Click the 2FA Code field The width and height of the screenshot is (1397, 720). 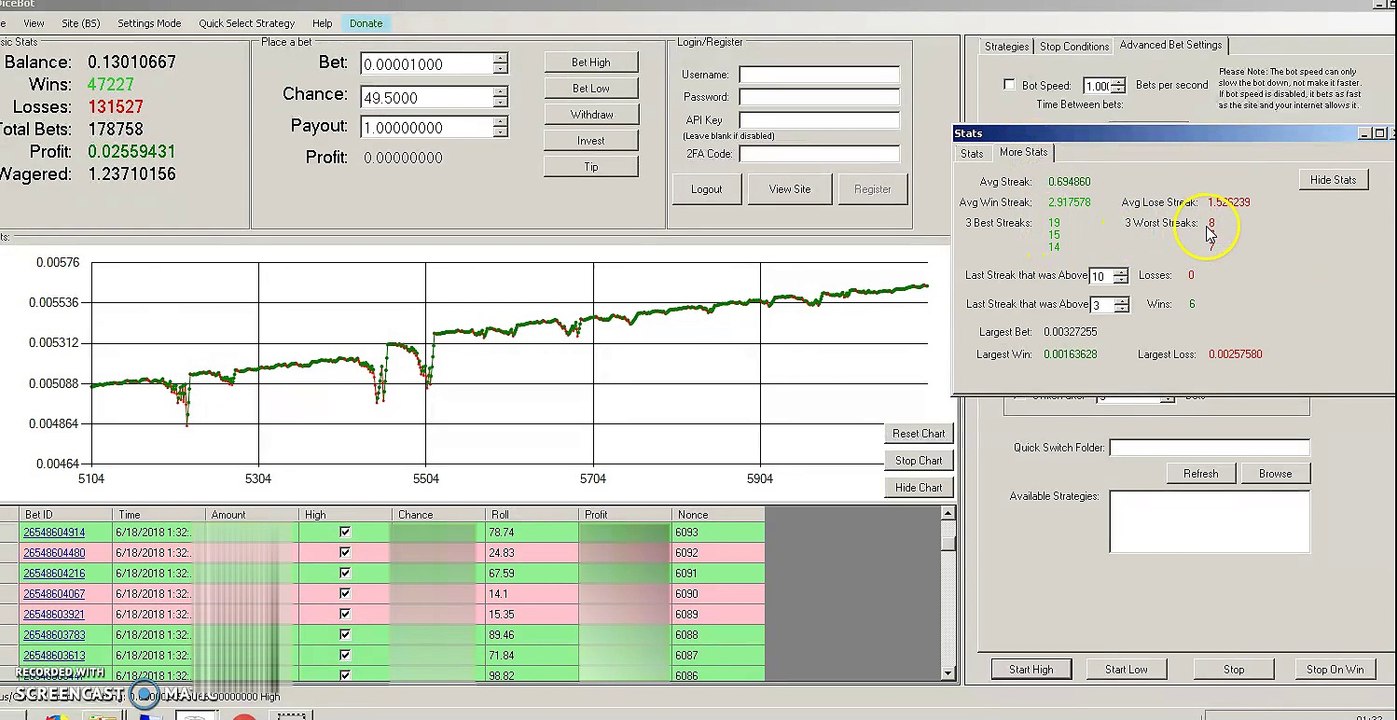(819, 154)
